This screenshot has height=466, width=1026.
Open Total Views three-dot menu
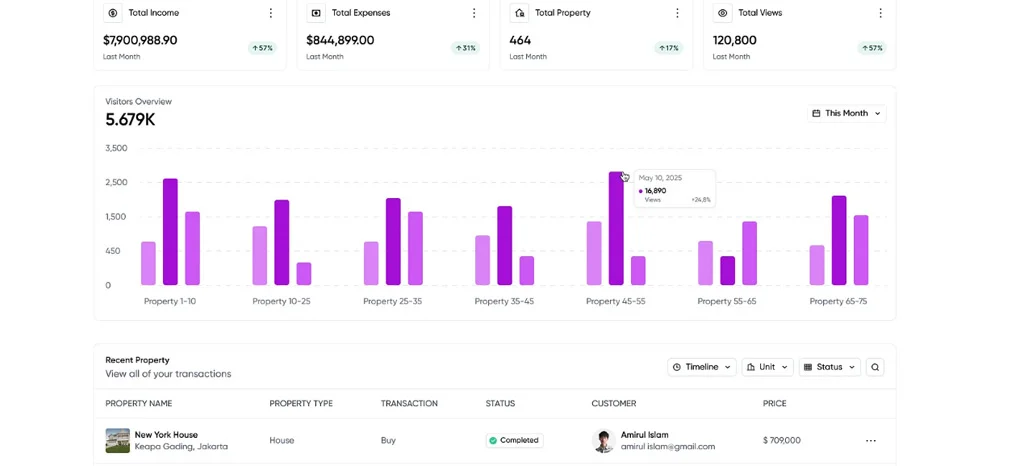880,13
